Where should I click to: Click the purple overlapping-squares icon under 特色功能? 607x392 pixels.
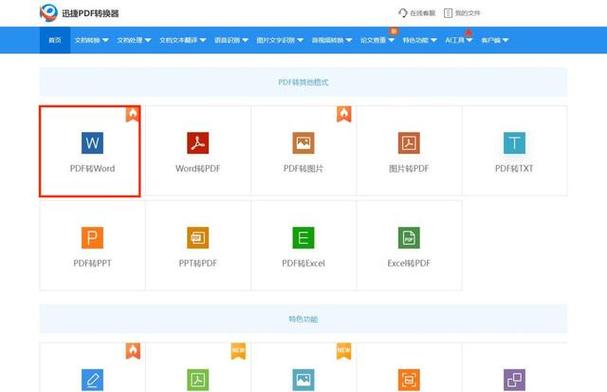coord(514,380)
